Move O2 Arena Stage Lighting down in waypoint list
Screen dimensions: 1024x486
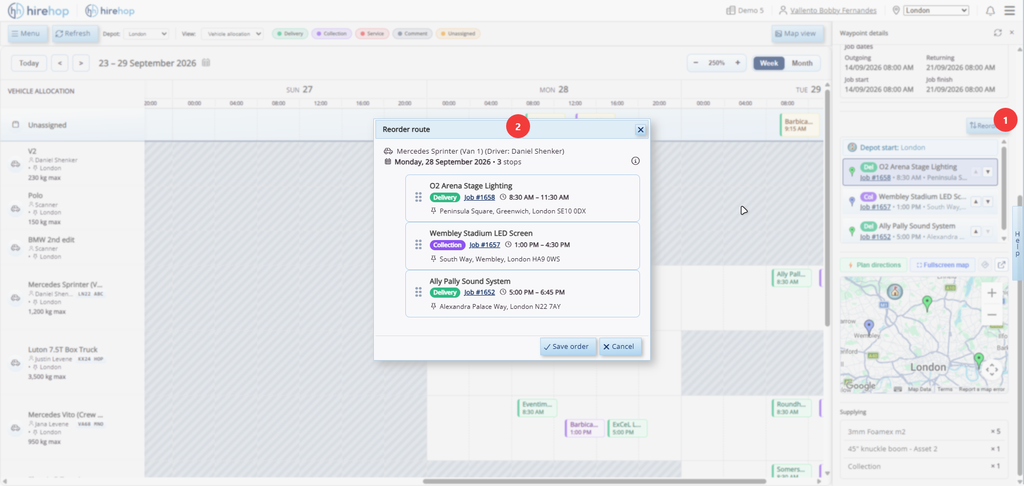pos(987,172)
